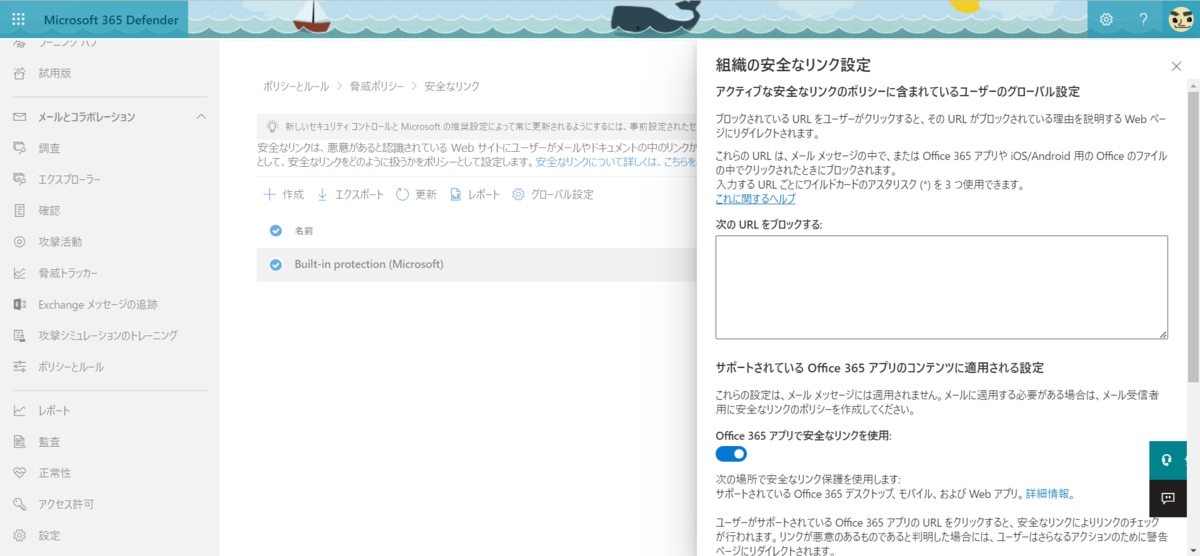
Task: Click the 監査 sidebar icon
Action: [19, 441]
